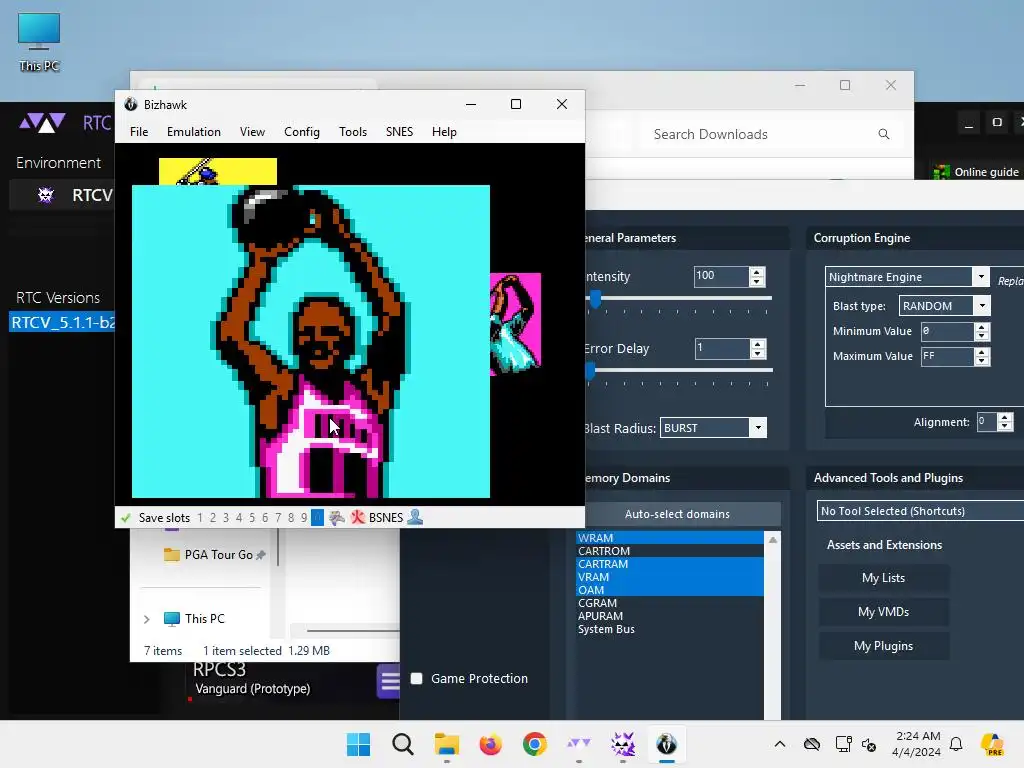Increase Intensity value with up arrow
This screenshot has width=1024, height=768.
click(757, 272)
